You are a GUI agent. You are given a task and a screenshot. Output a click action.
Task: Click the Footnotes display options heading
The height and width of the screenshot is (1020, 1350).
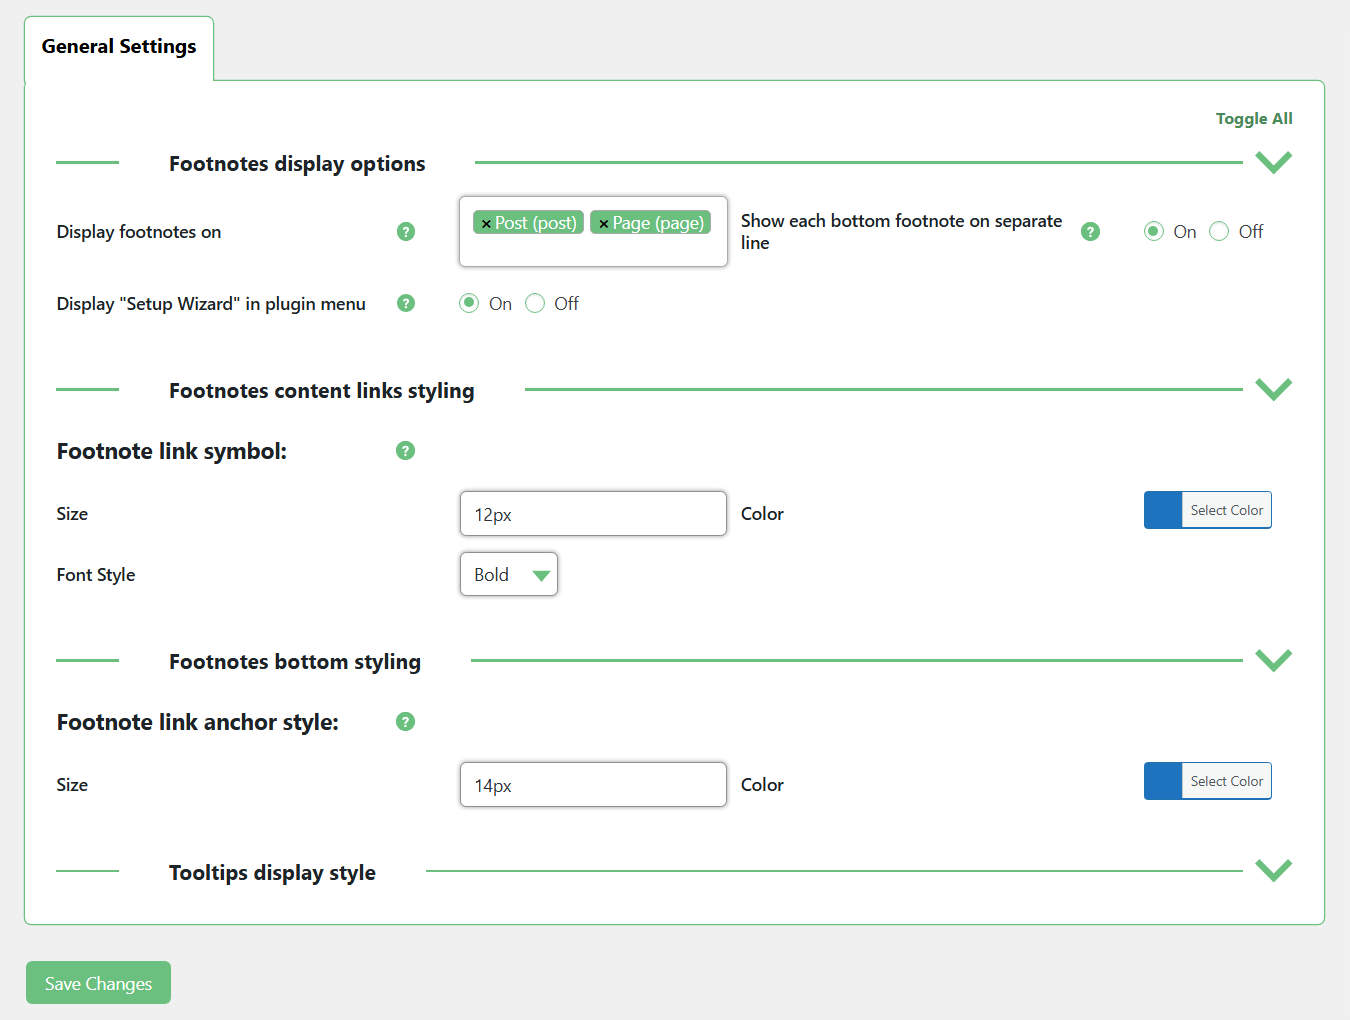297,164
